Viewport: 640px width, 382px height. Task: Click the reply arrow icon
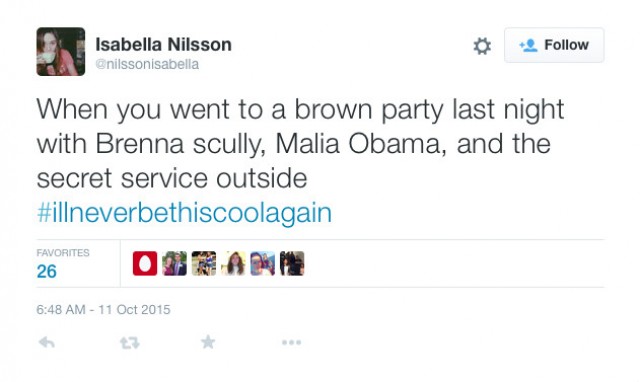47,342
